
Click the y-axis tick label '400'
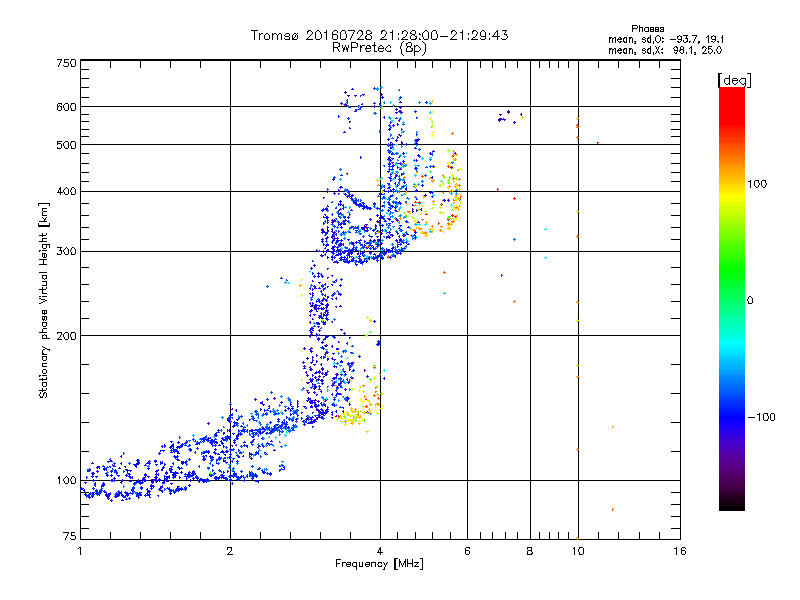(67, 192)
